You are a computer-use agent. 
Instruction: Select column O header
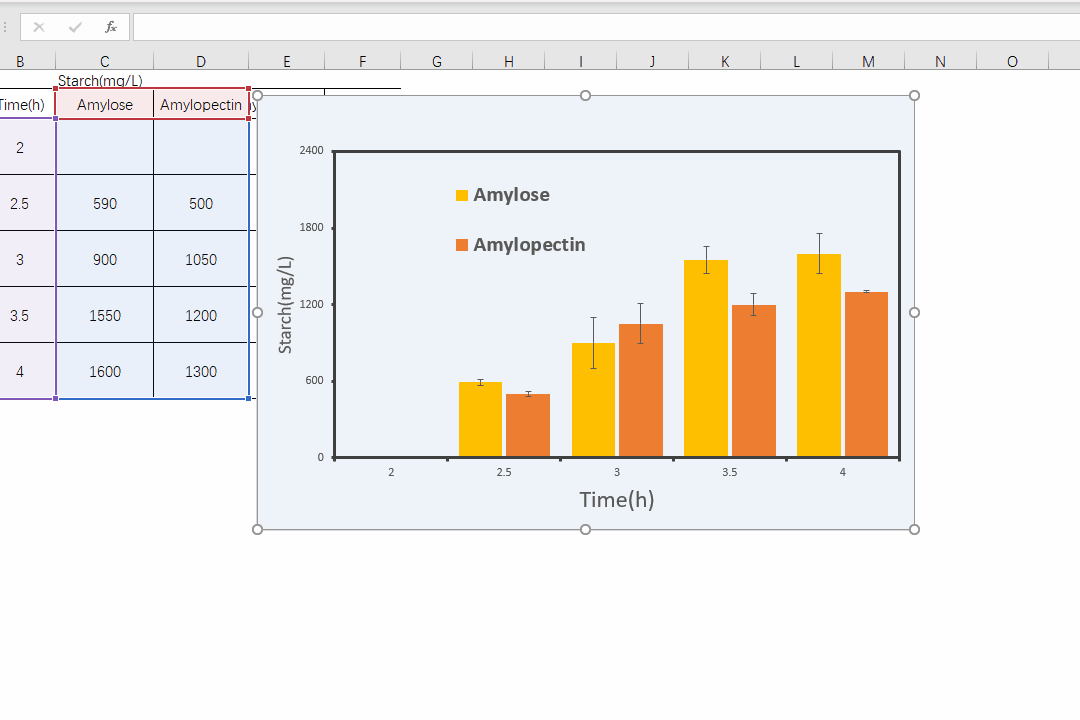tap(1012, 61)
